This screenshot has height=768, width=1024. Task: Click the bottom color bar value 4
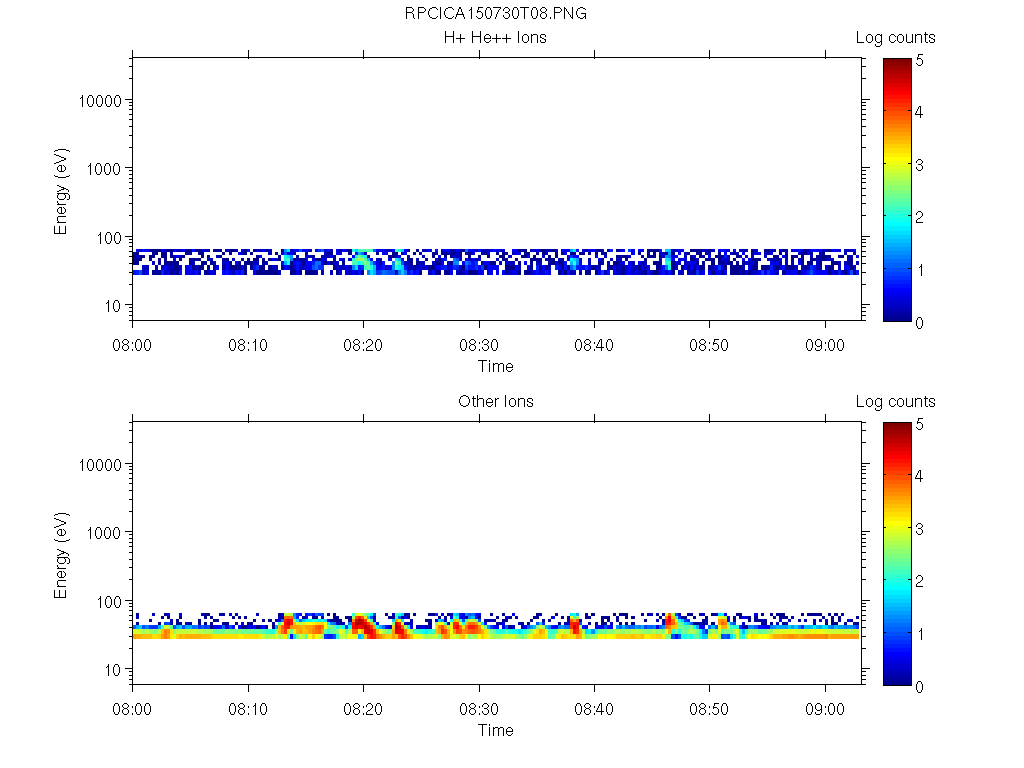[920, 476]
